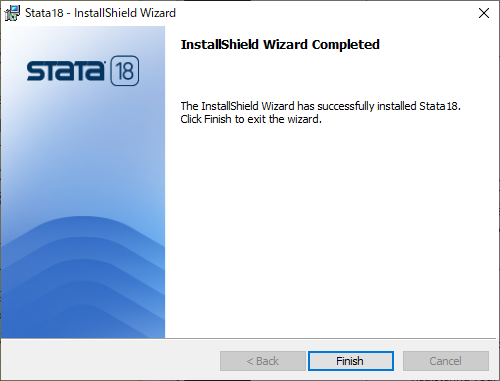Click the Stata wordmark logo
The image size is (500, 381).
pos(66,71)
